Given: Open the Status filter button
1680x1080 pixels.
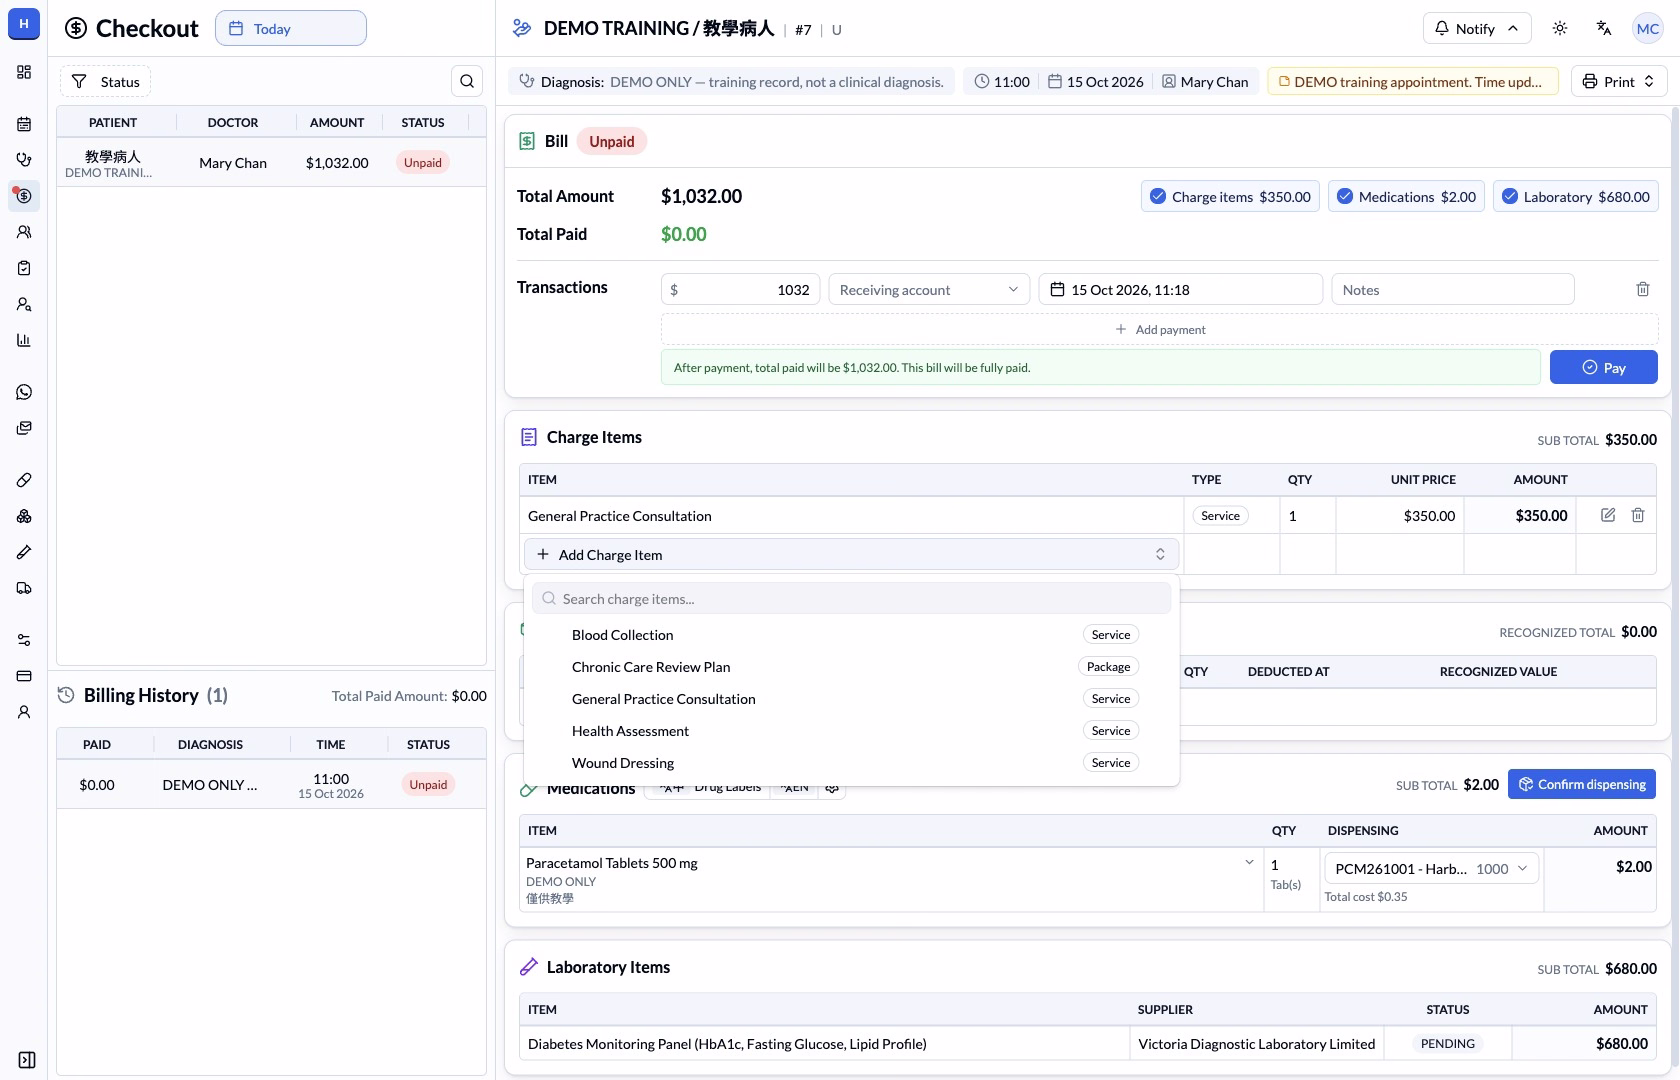Looking at the screenshot, I should (106, 81).
